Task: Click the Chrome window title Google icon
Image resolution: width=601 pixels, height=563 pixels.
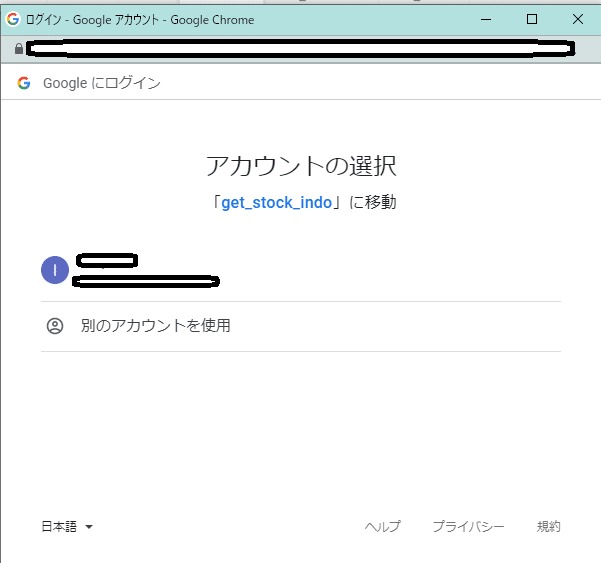Action: coord(13,19)
